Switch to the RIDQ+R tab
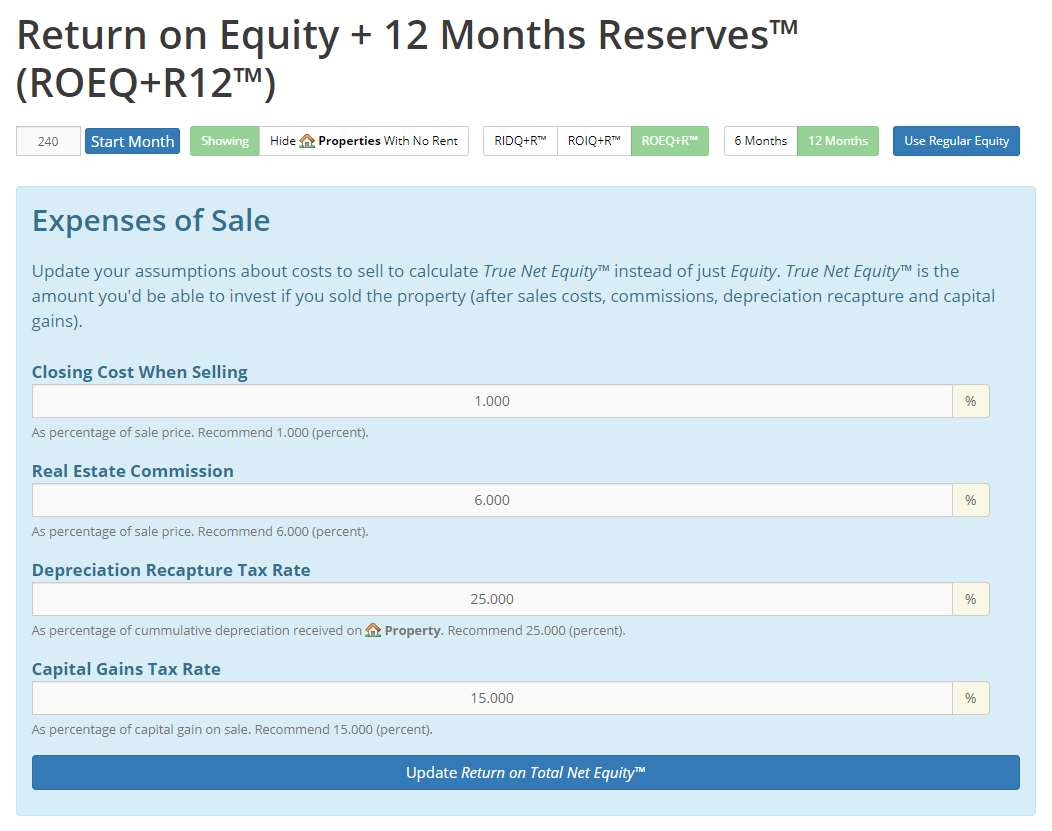Image resolution: width=1052 pixels, height=831 pixels. 520,140
